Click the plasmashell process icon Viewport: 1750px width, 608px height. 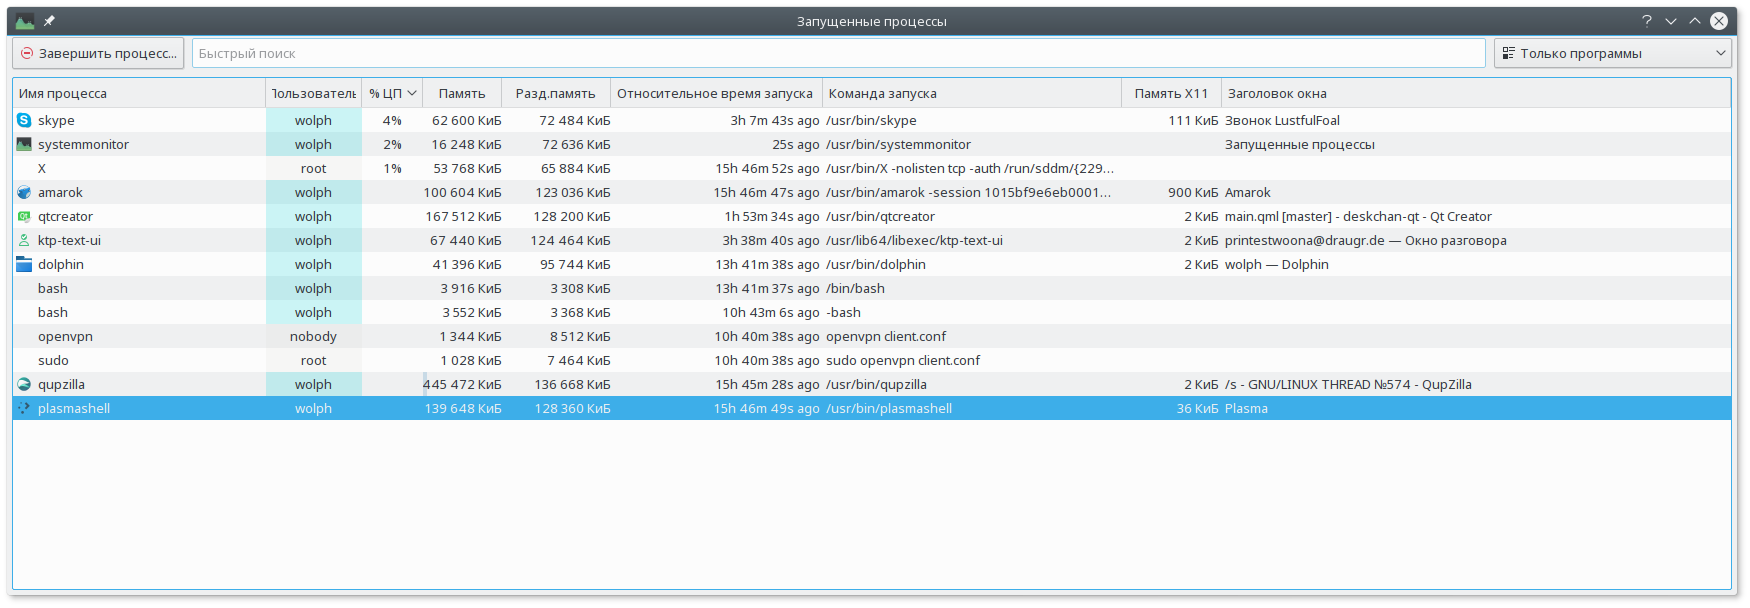point(24,408)
